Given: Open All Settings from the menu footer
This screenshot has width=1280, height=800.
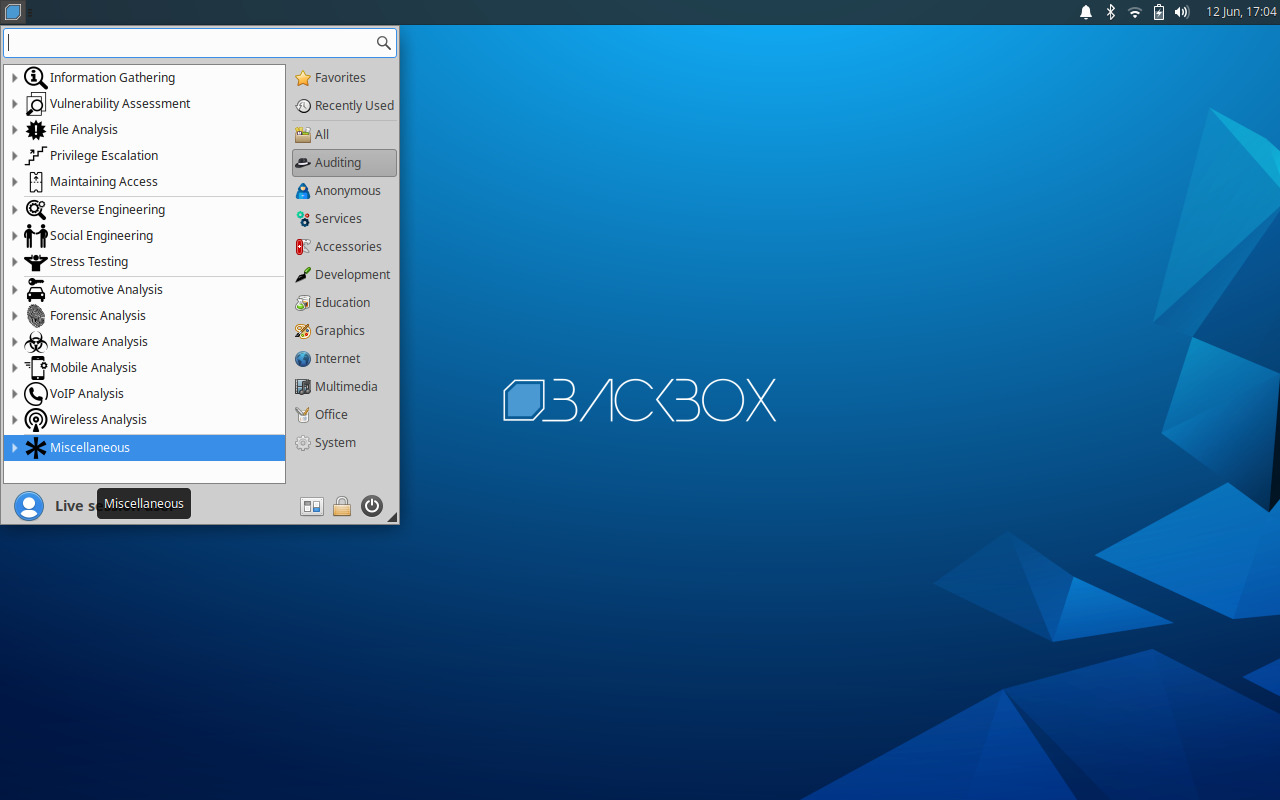Looking at the screenshot, I should point(311,506).
